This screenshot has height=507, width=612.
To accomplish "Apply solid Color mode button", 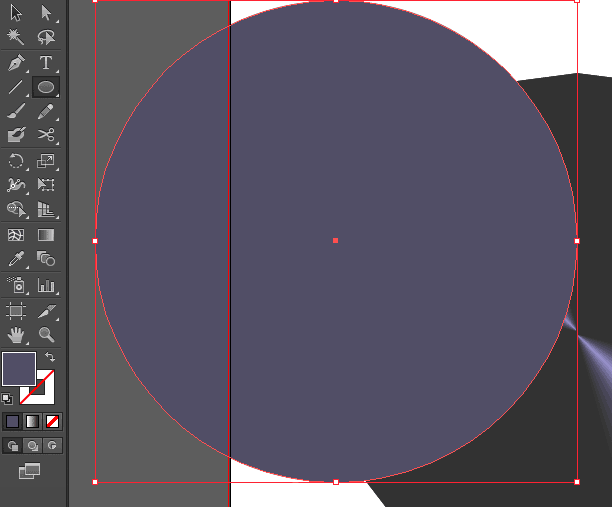I will [x=12, y=422].
